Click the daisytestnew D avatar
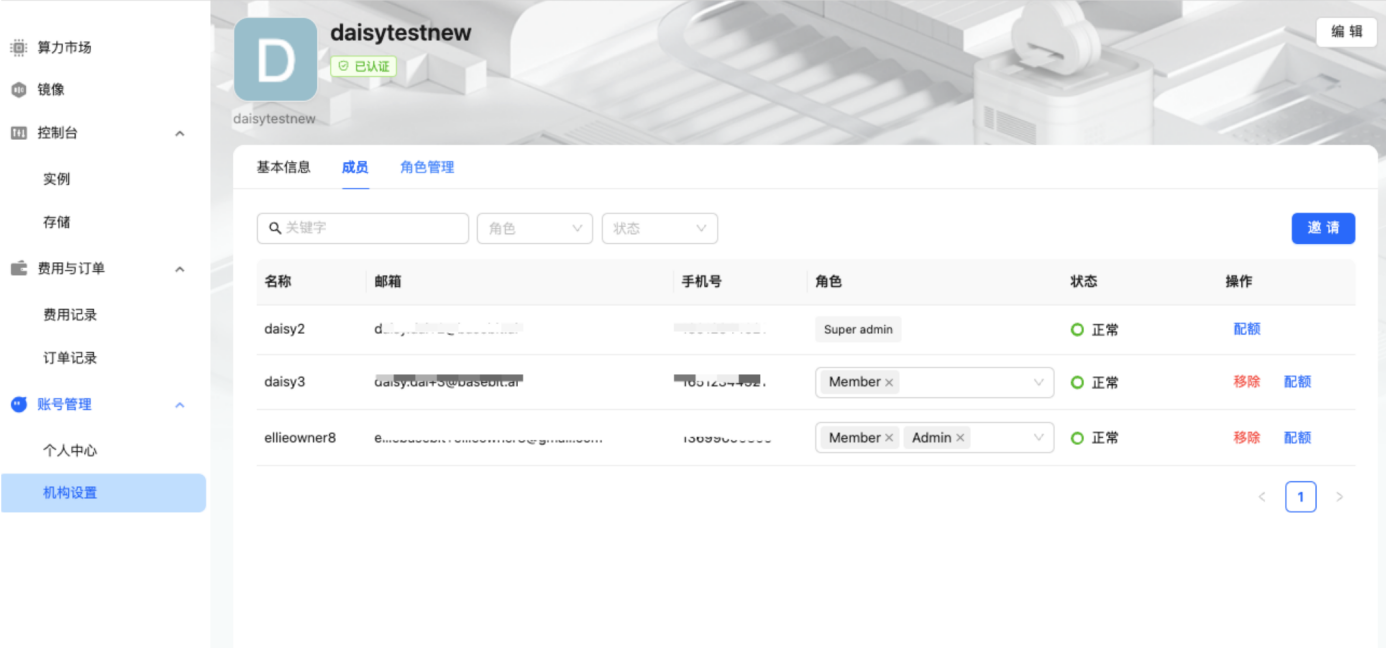Viewport: 1386px width, 648px height. click(275, 60)
